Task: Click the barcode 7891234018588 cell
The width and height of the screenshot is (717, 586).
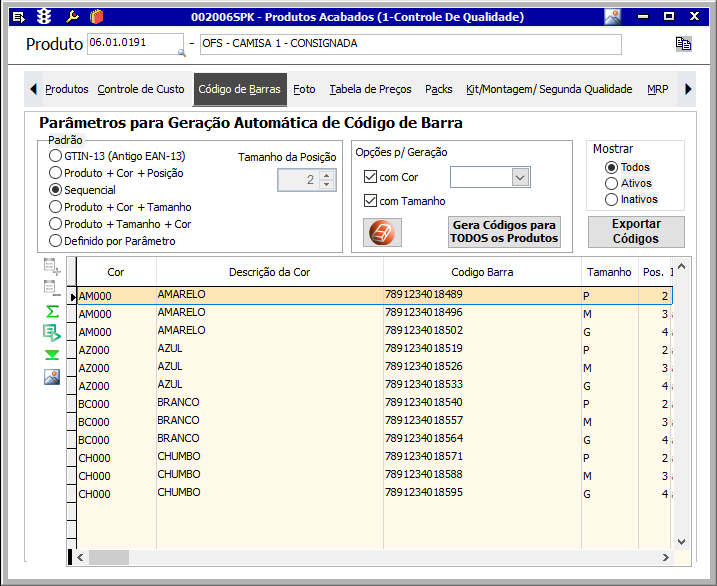Action: click(x=482, y=475)
